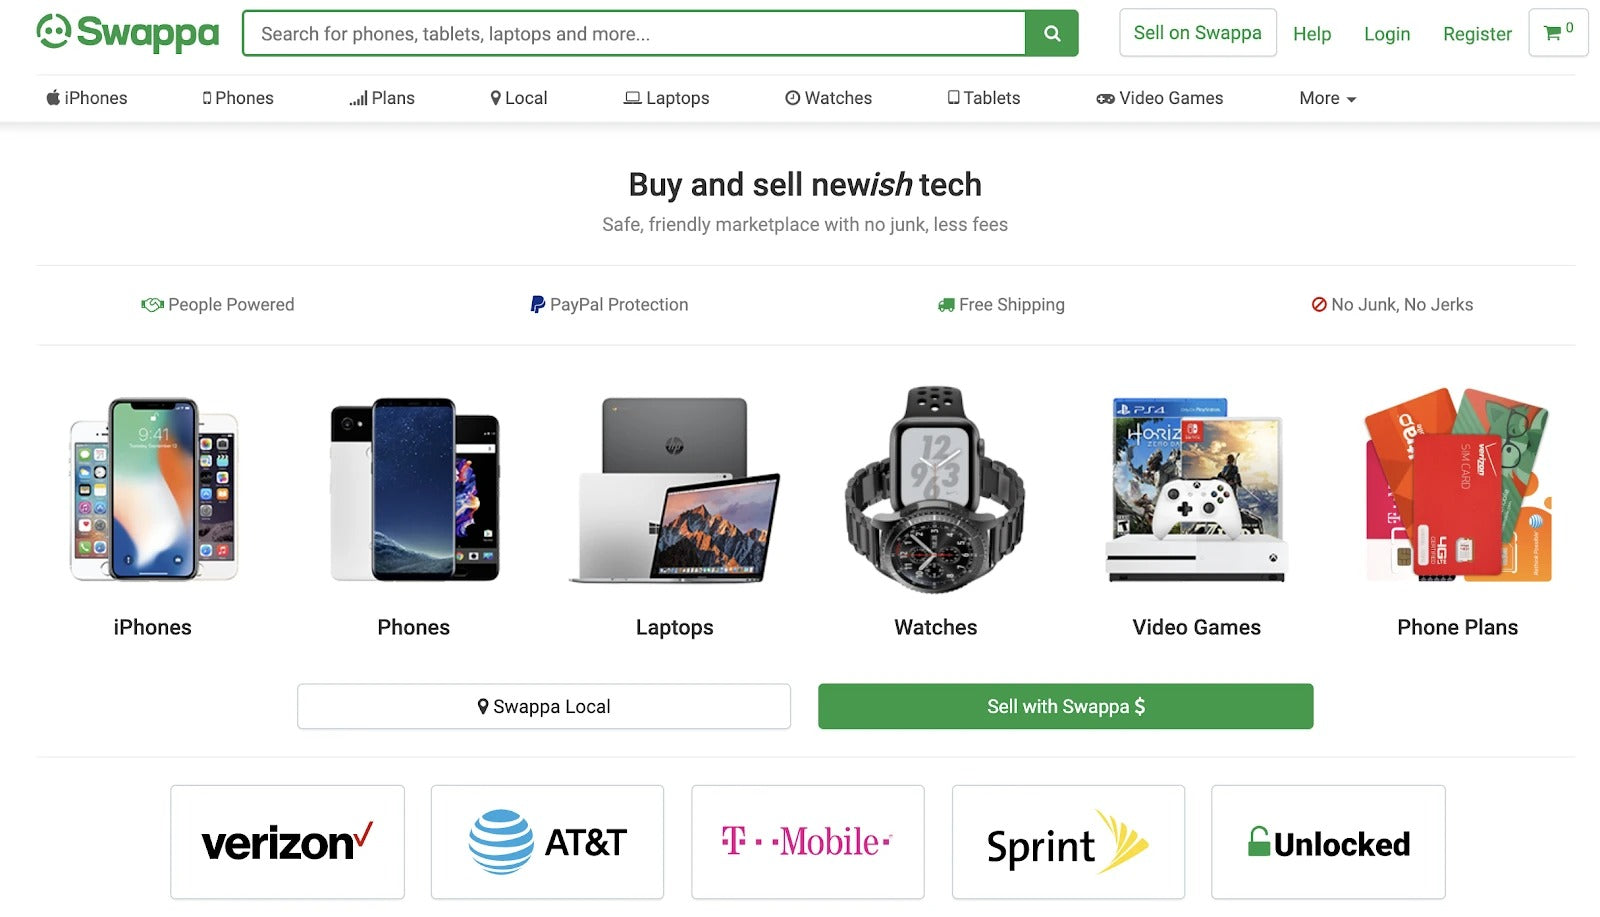Click the Swappa logo
This screenshot has width=1600, height=917.
point(128,33)
